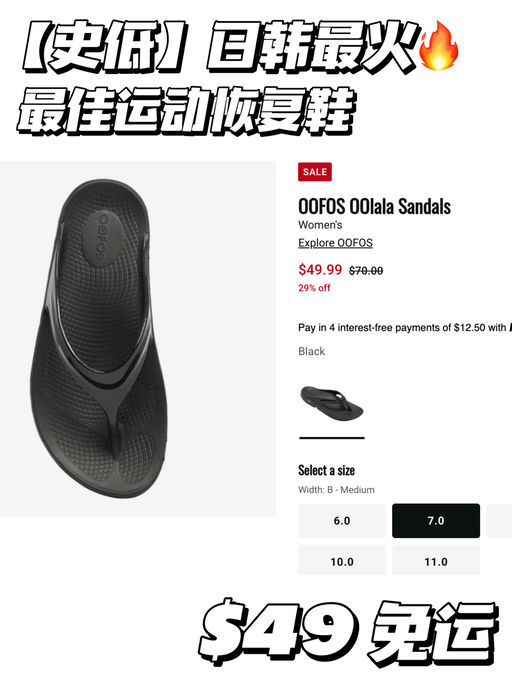Select the highlighted size 7.0 option

pyautogui.click(x=436, y=521)
